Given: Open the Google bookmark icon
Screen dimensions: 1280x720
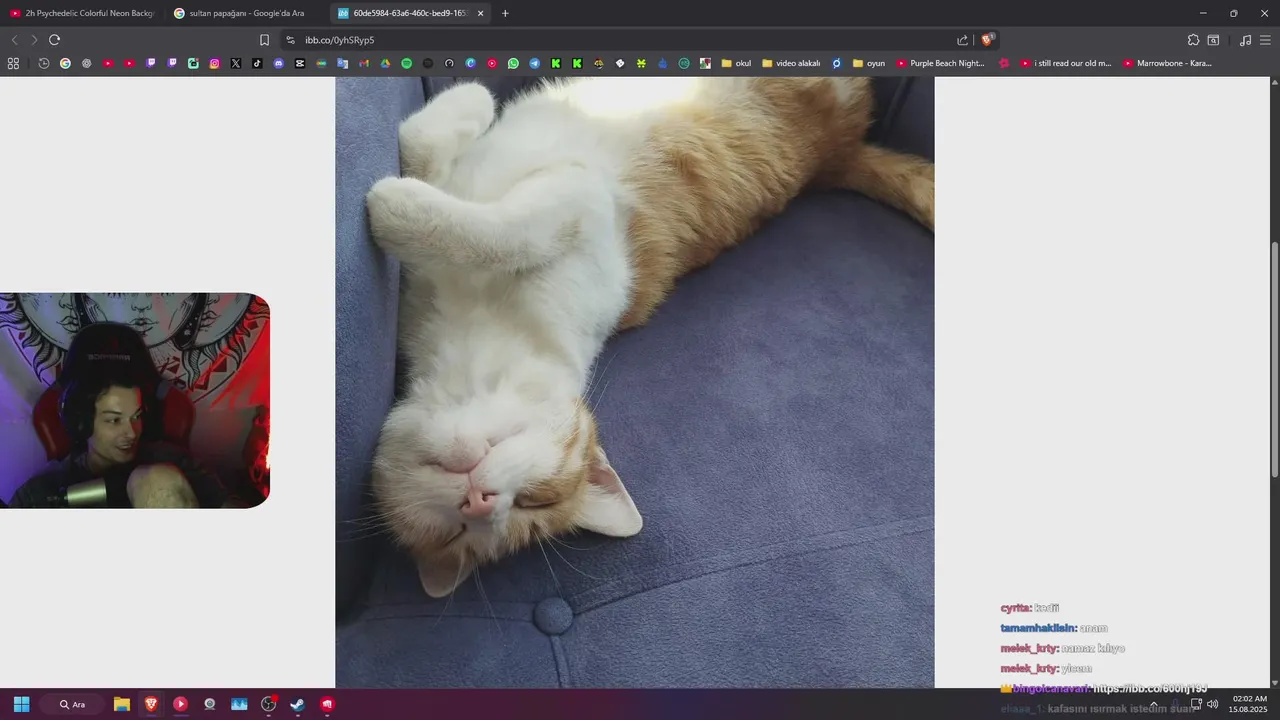Looking at the screenshot, I should pyautogui.click(x=65, y=63).
